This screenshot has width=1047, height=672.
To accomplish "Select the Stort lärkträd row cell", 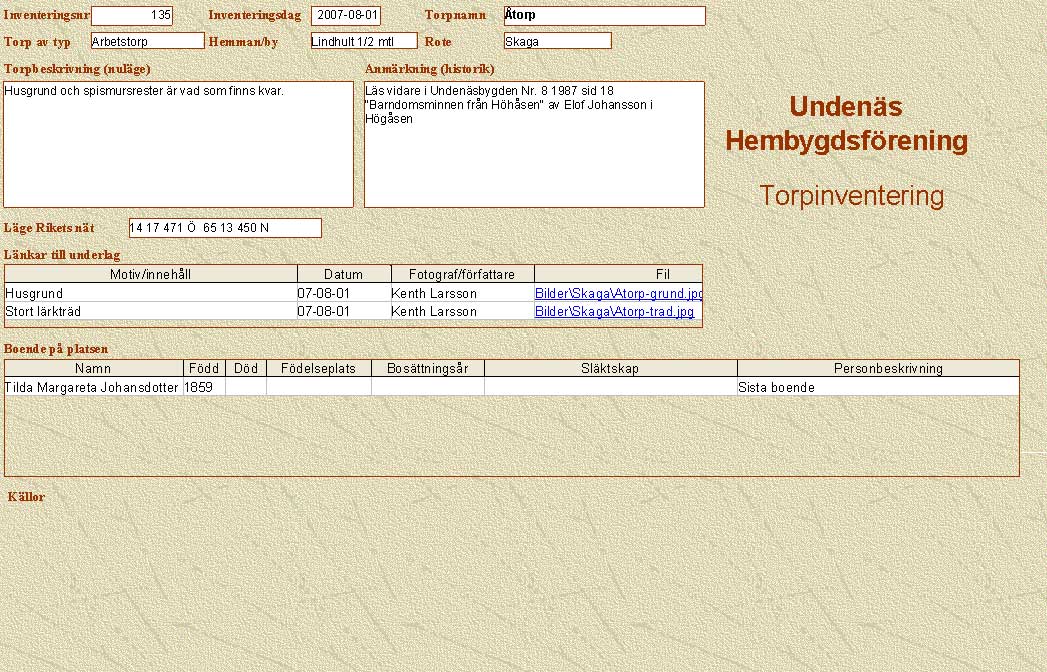I will coord(150,312).
